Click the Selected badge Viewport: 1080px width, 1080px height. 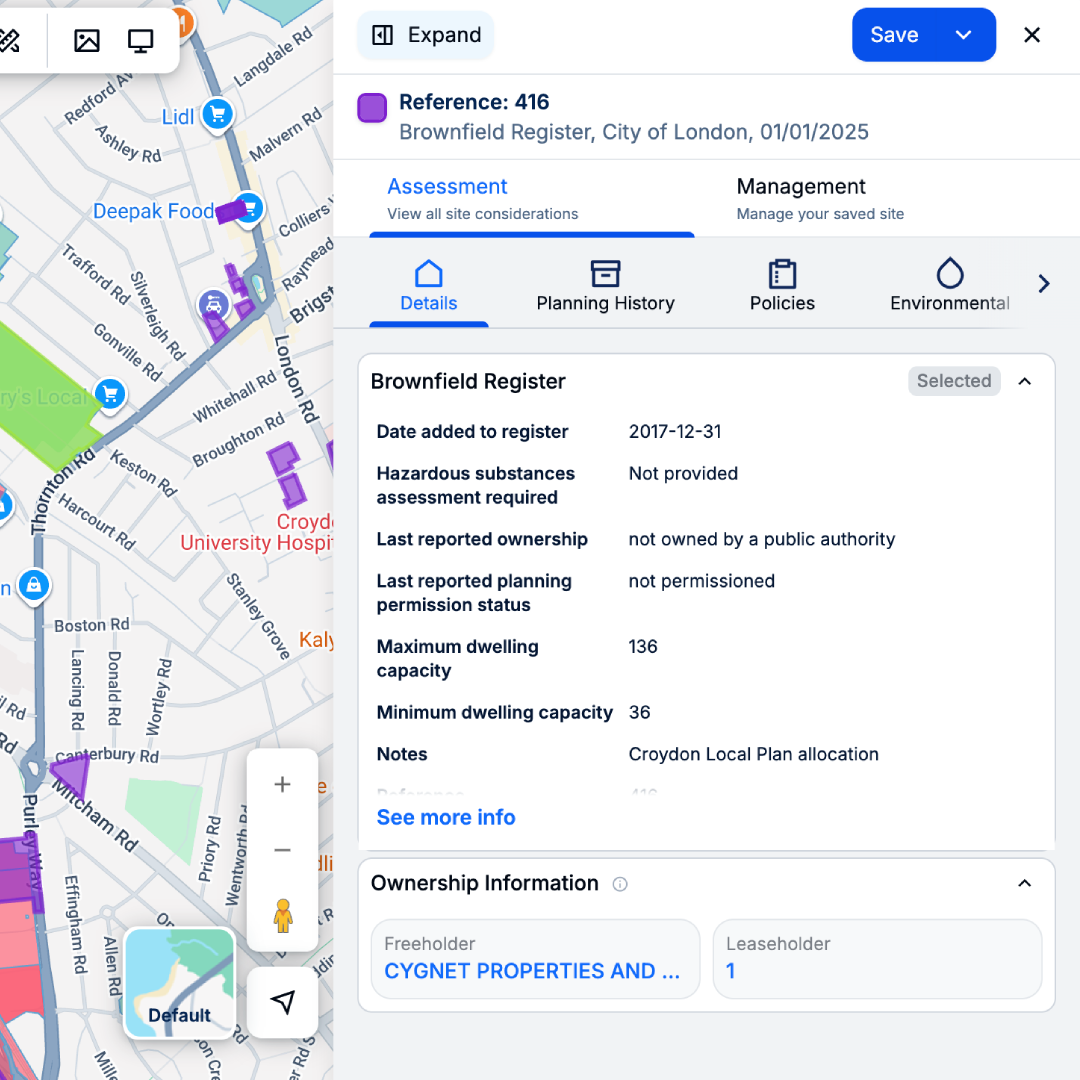[x=954, y=381]
